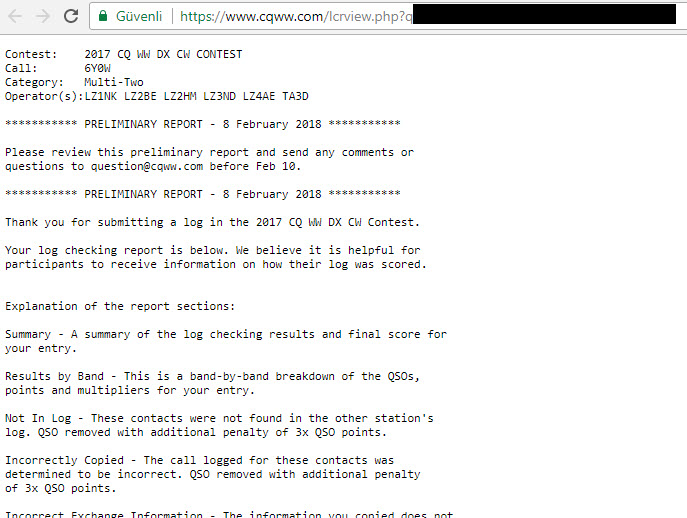
Task: Click the 2017 CQ WW DX CW CONTEST title
Action: click(163, 54)
